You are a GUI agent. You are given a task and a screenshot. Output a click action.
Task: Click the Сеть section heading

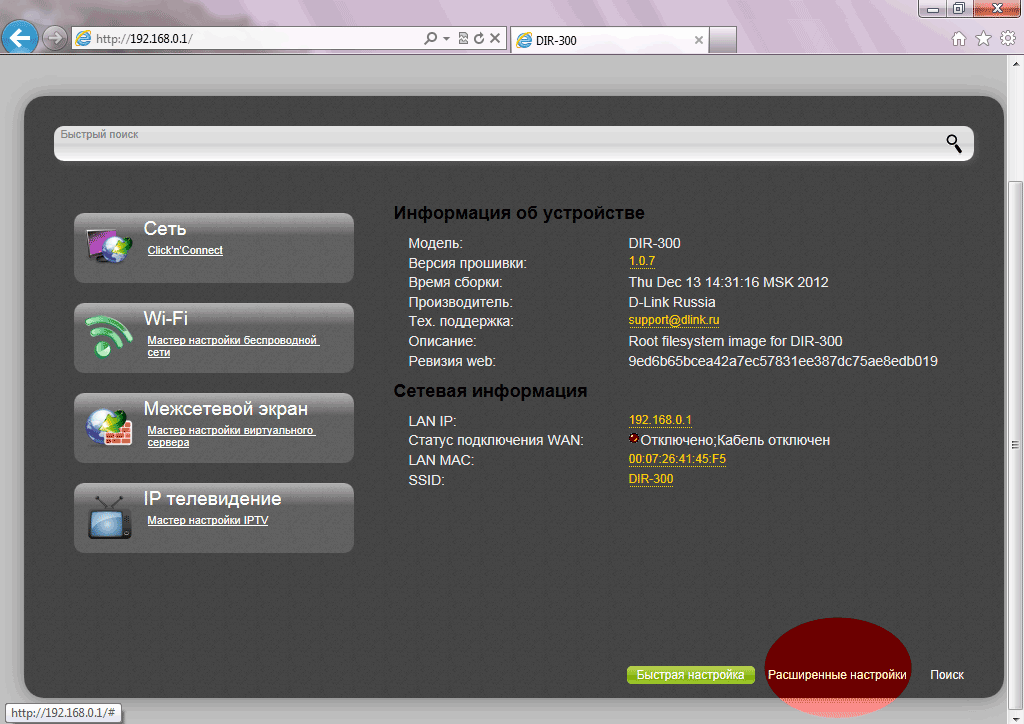(165, 228)
